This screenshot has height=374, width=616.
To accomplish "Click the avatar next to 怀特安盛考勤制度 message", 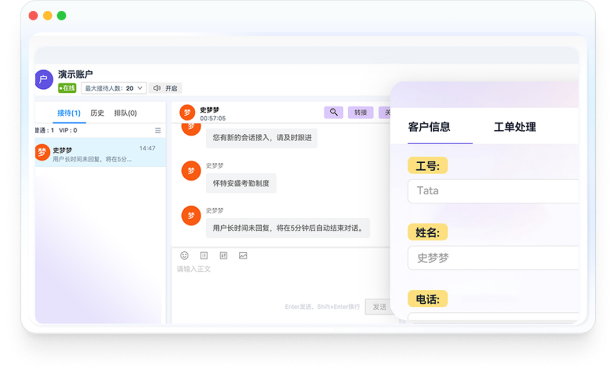I will tap(191, 171).
